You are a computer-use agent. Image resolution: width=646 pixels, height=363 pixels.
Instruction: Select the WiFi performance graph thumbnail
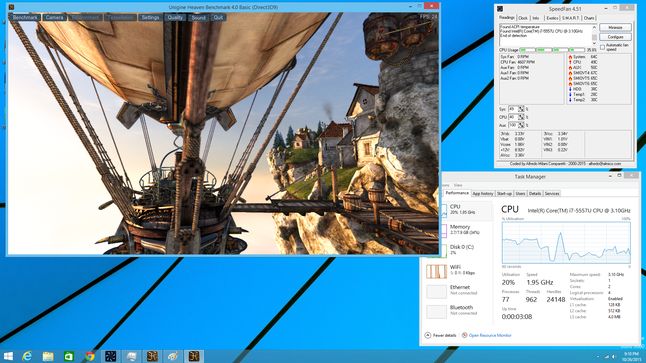[x=436, y=271]
